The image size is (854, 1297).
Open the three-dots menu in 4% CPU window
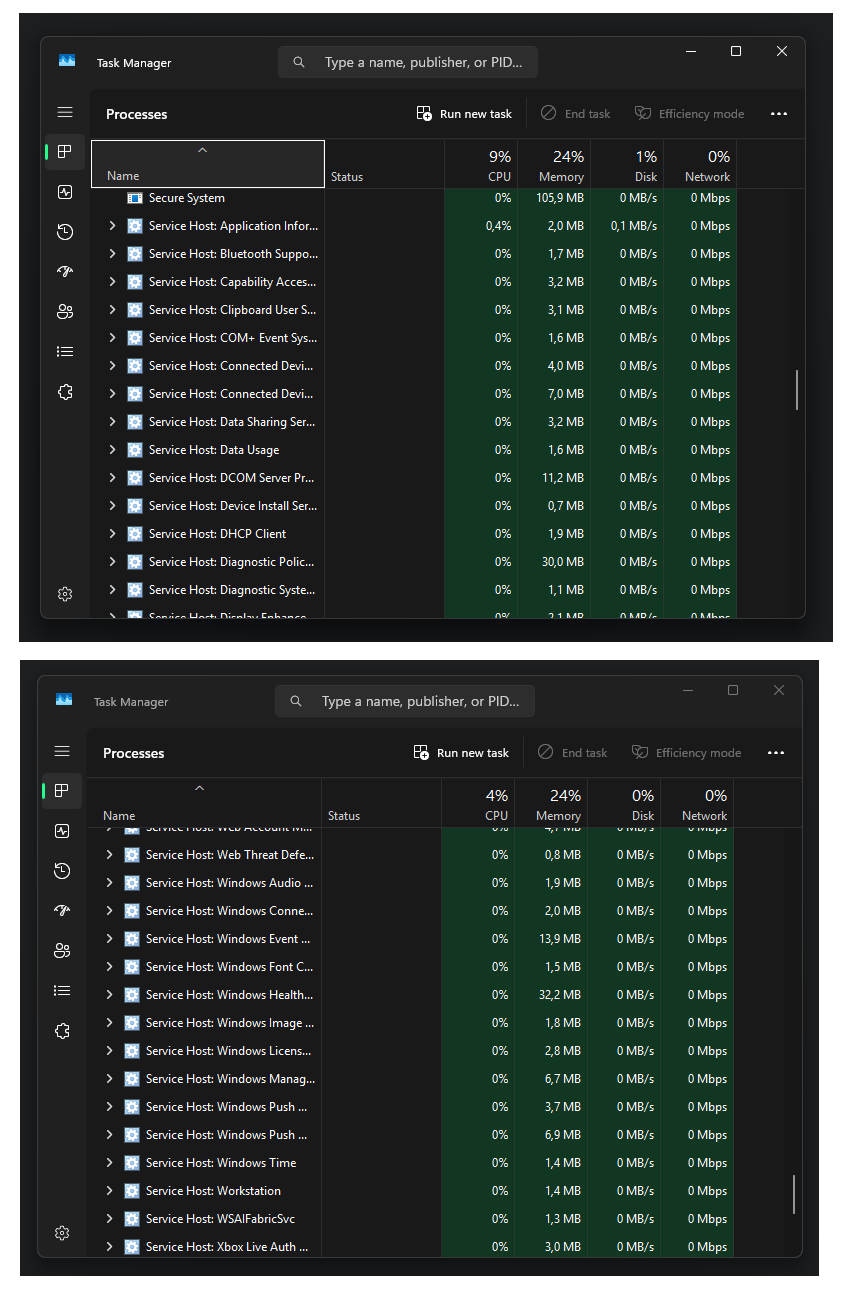pyautogui.click(x=776, y=753)
